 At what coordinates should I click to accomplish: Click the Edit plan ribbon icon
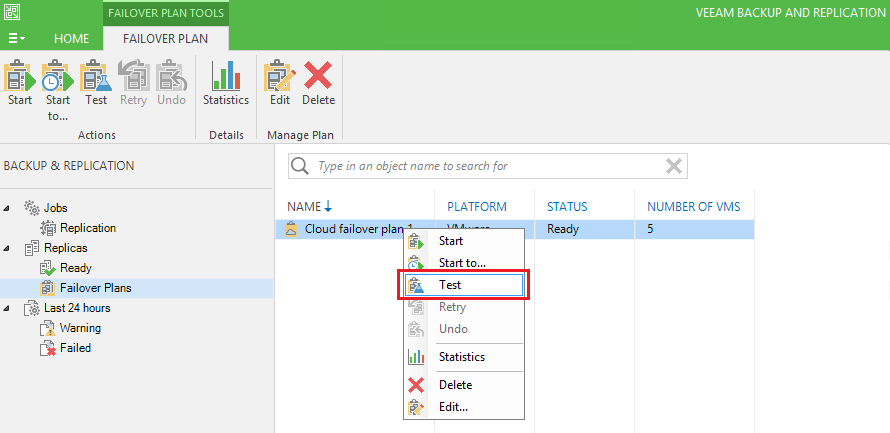point(280,76)
